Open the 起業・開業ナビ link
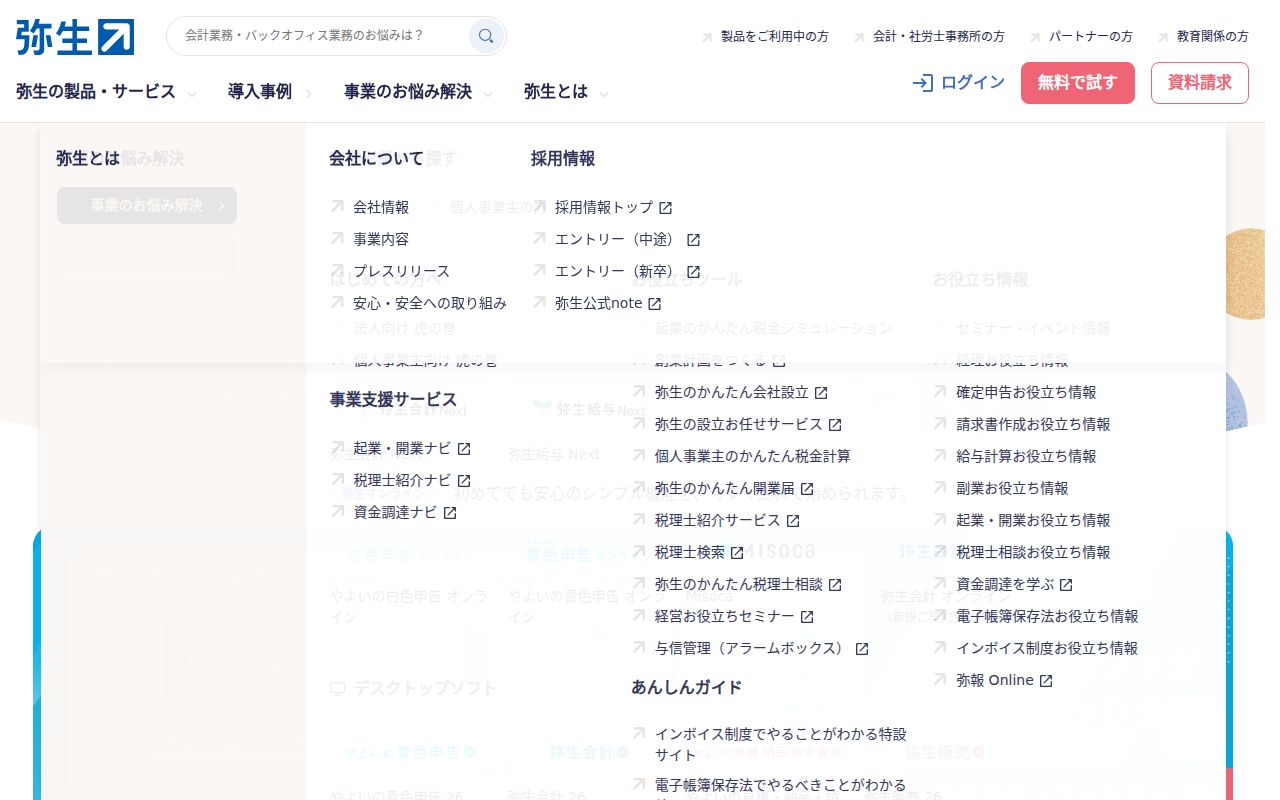Screen dimensions: 1280x800 point(402,449)
